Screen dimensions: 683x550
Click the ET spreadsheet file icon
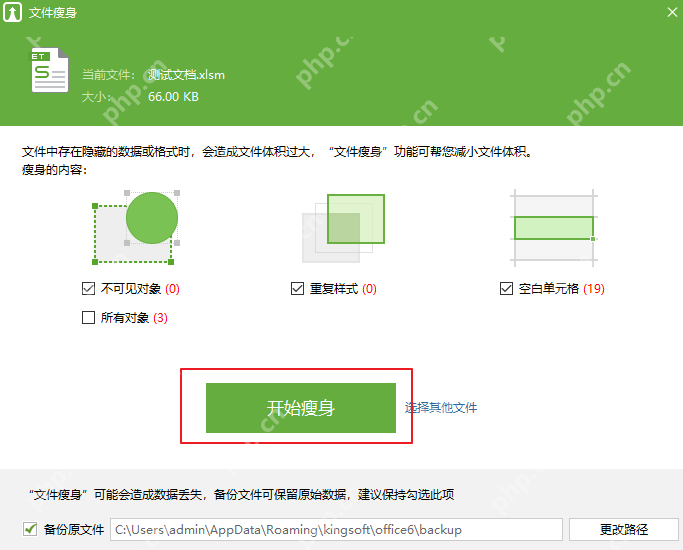(x=50, y=70)
